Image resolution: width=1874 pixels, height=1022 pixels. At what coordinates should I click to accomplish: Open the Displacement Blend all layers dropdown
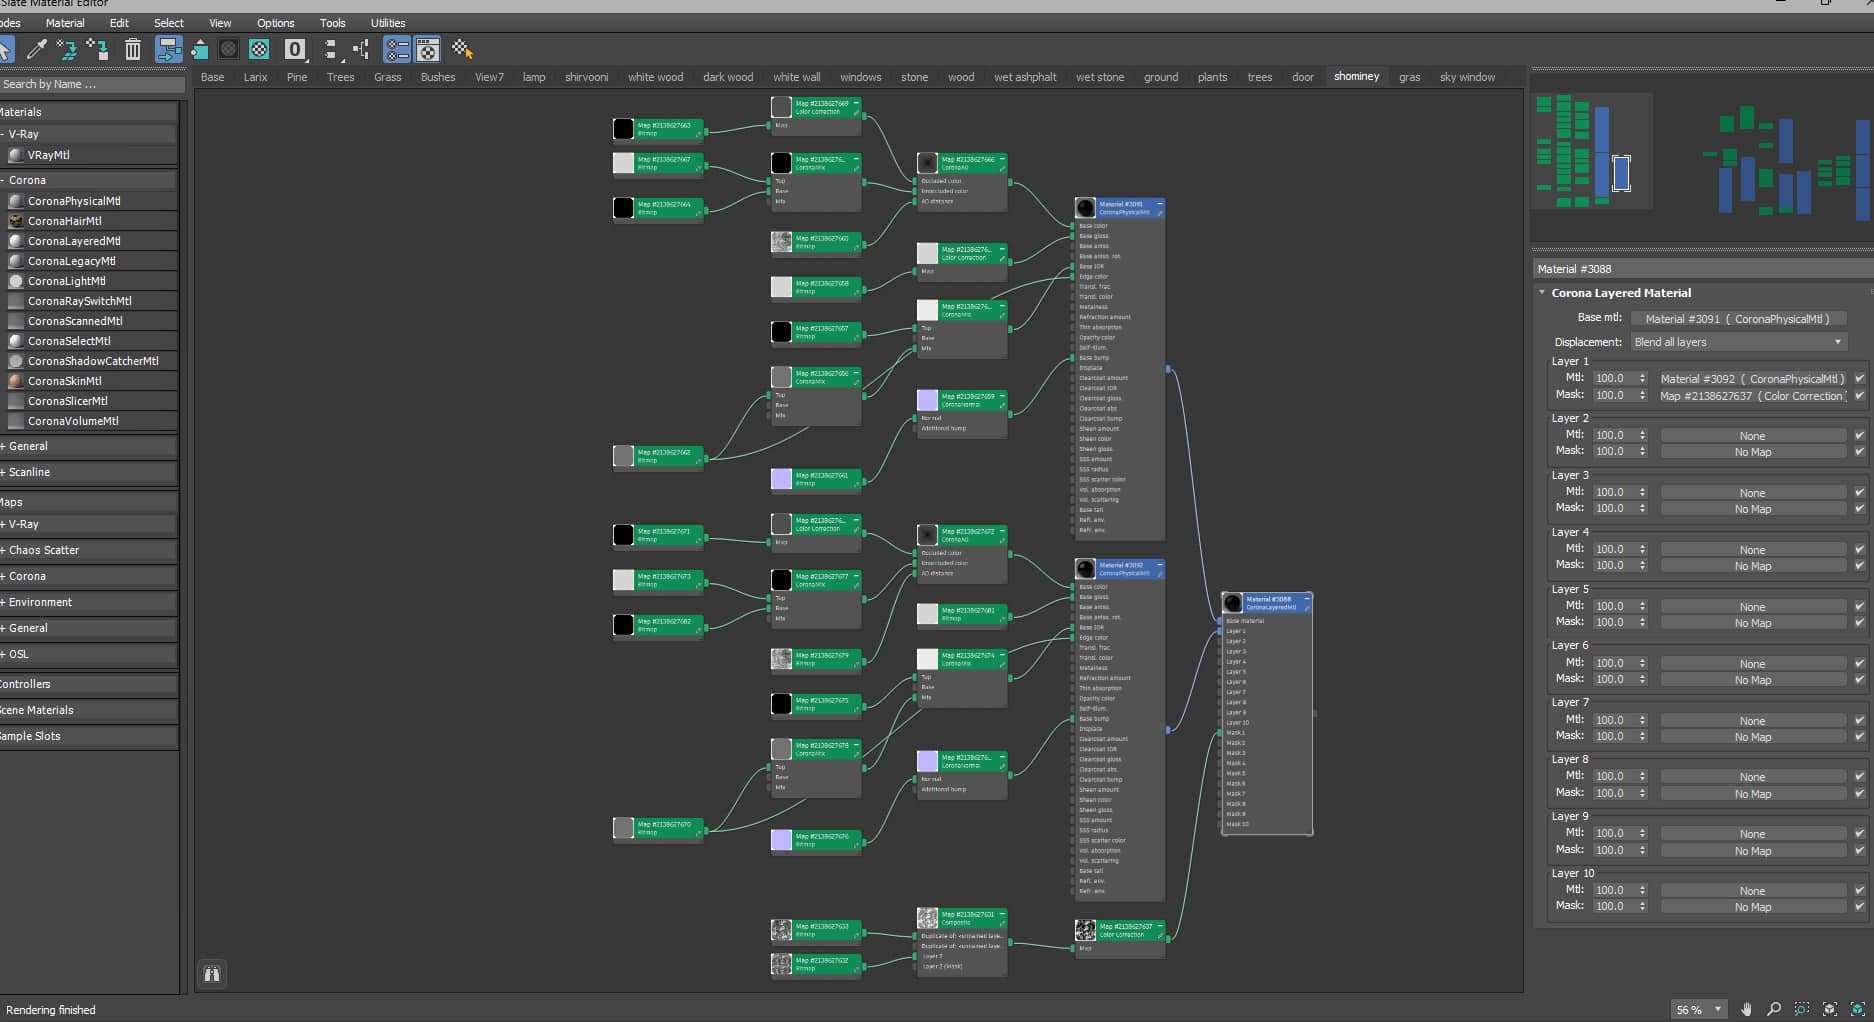(1738, 342)
